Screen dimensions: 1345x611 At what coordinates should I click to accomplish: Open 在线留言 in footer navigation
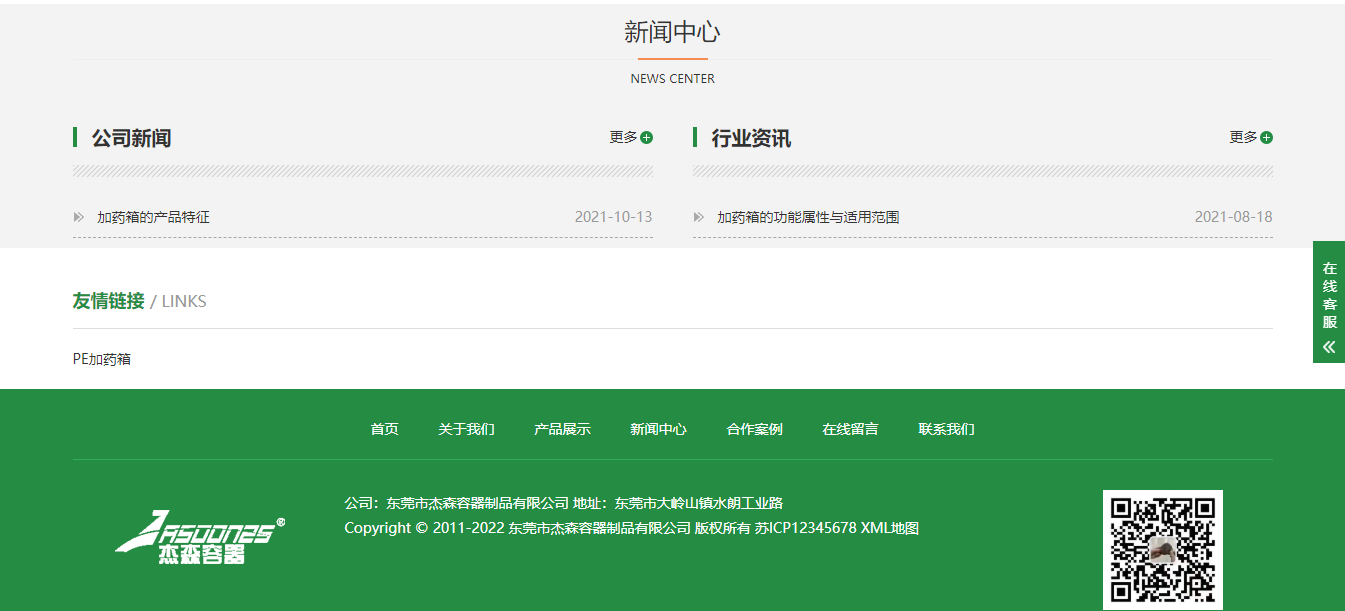tap(850, 429)
